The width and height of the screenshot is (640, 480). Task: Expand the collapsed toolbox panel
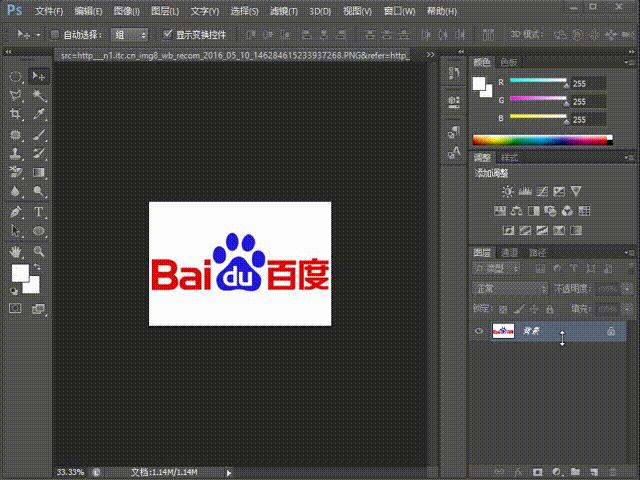tap(7, 52)
